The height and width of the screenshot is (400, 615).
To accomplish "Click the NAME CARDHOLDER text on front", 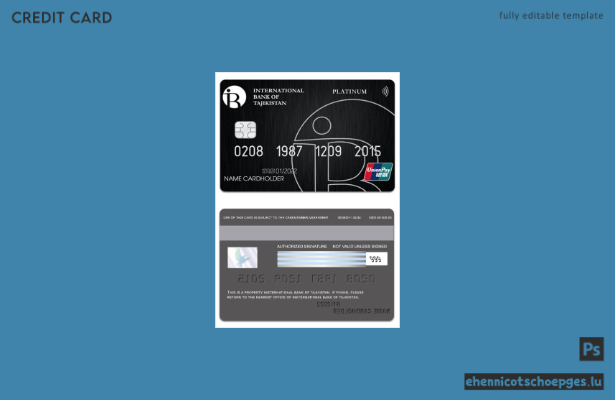I will click(x=254, y=178).
